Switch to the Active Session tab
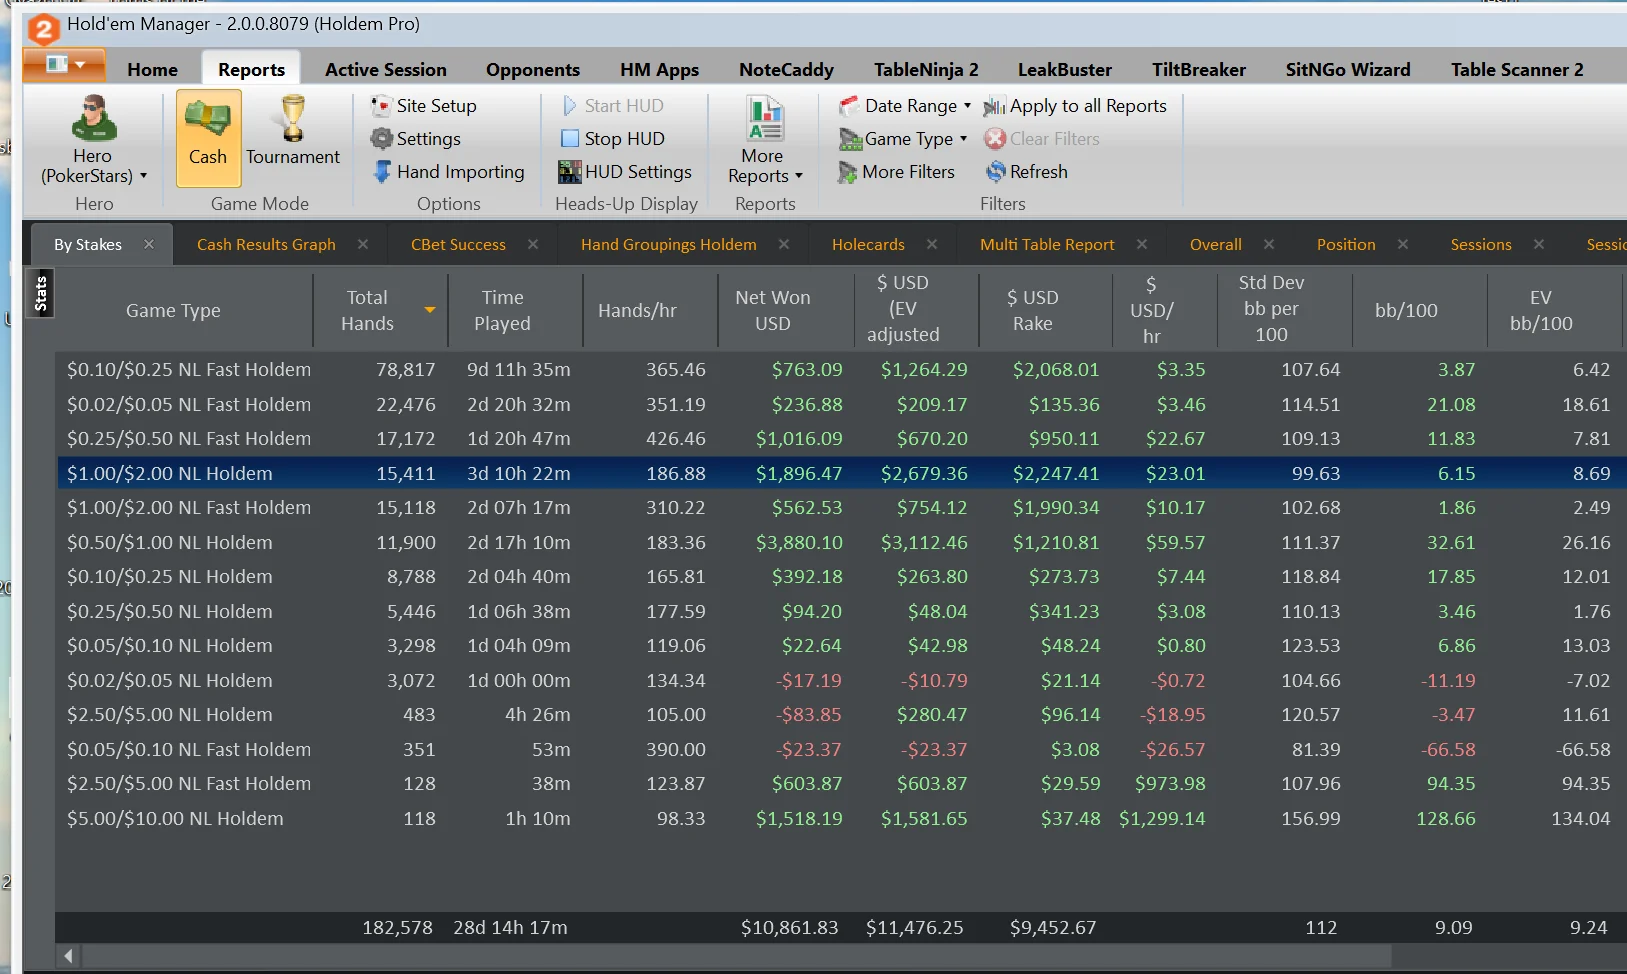 pyautogui.click(x=385, y=70)
